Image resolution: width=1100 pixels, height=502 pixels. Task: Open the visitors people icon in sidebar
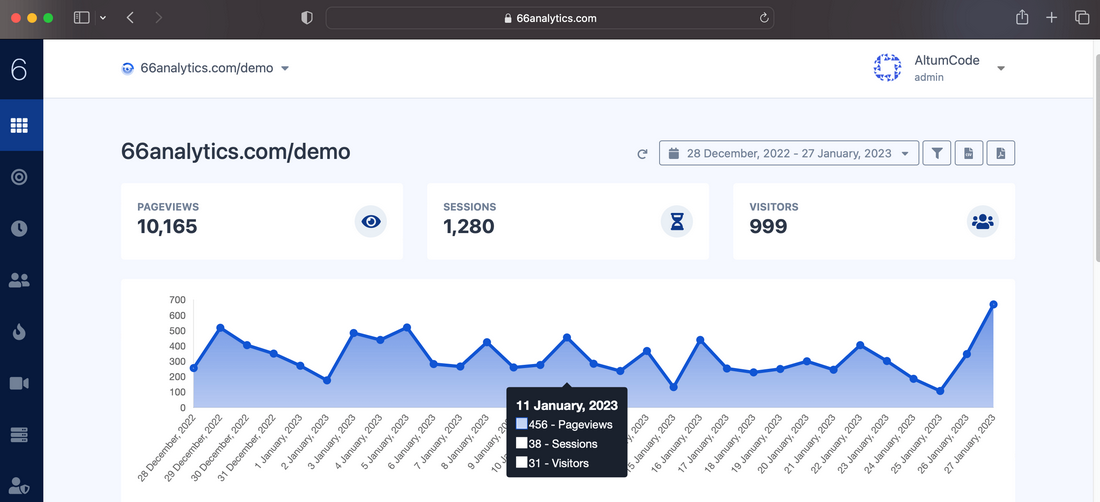point(19,280)
